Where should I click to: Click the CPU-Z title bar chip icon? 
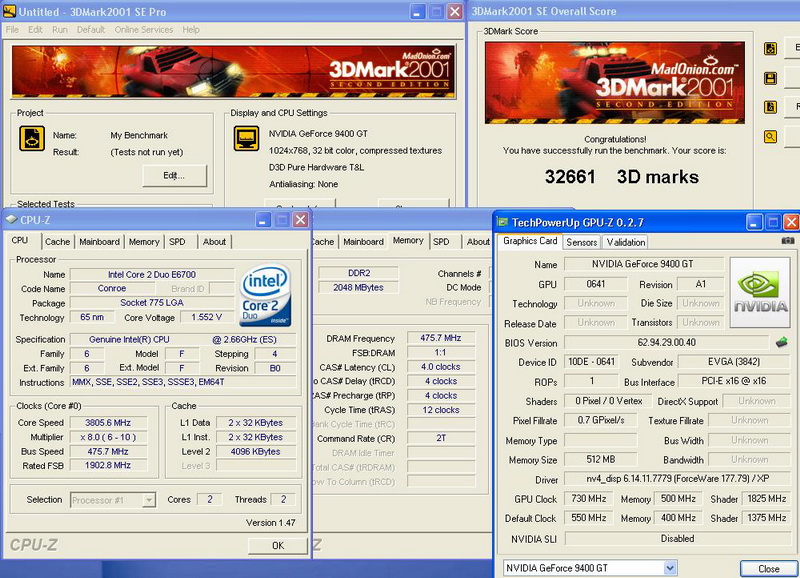[11, 219]
